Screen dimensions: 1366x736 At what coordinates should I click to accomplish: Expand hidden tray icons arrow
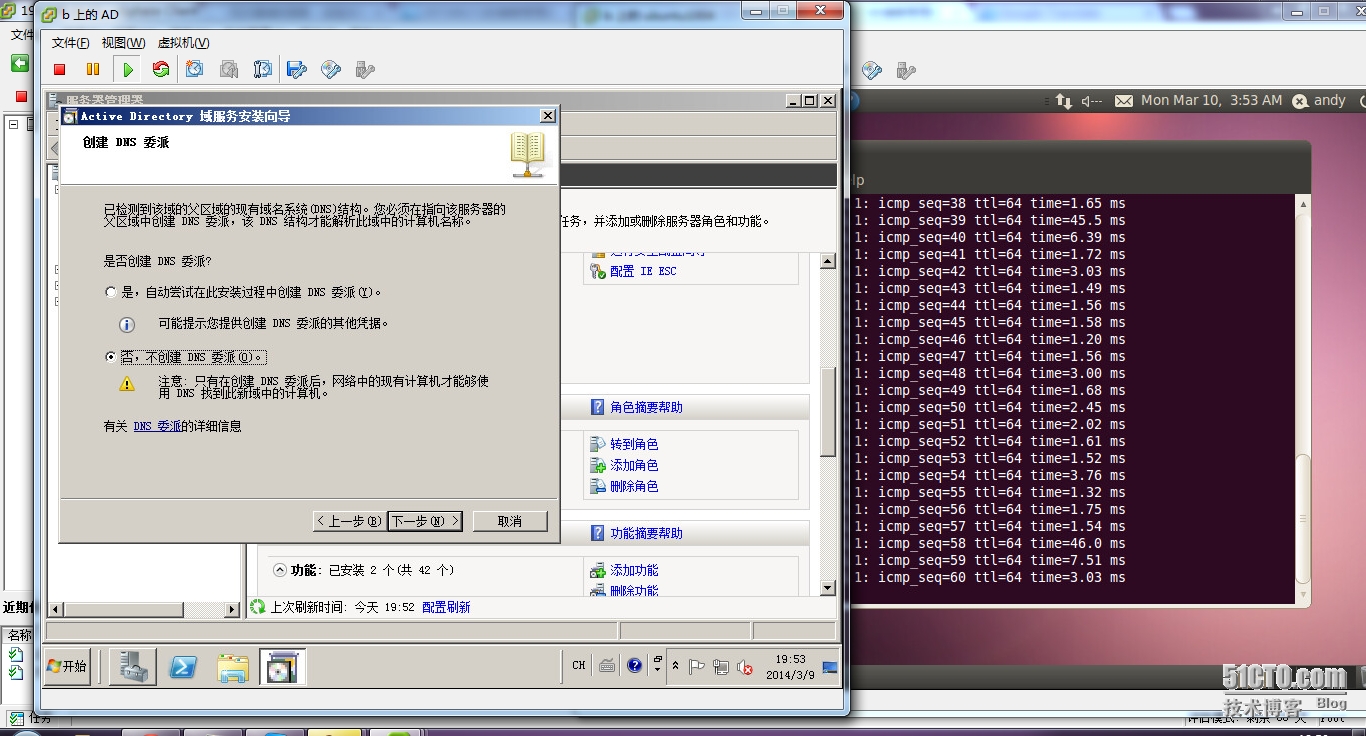point(675,666)
